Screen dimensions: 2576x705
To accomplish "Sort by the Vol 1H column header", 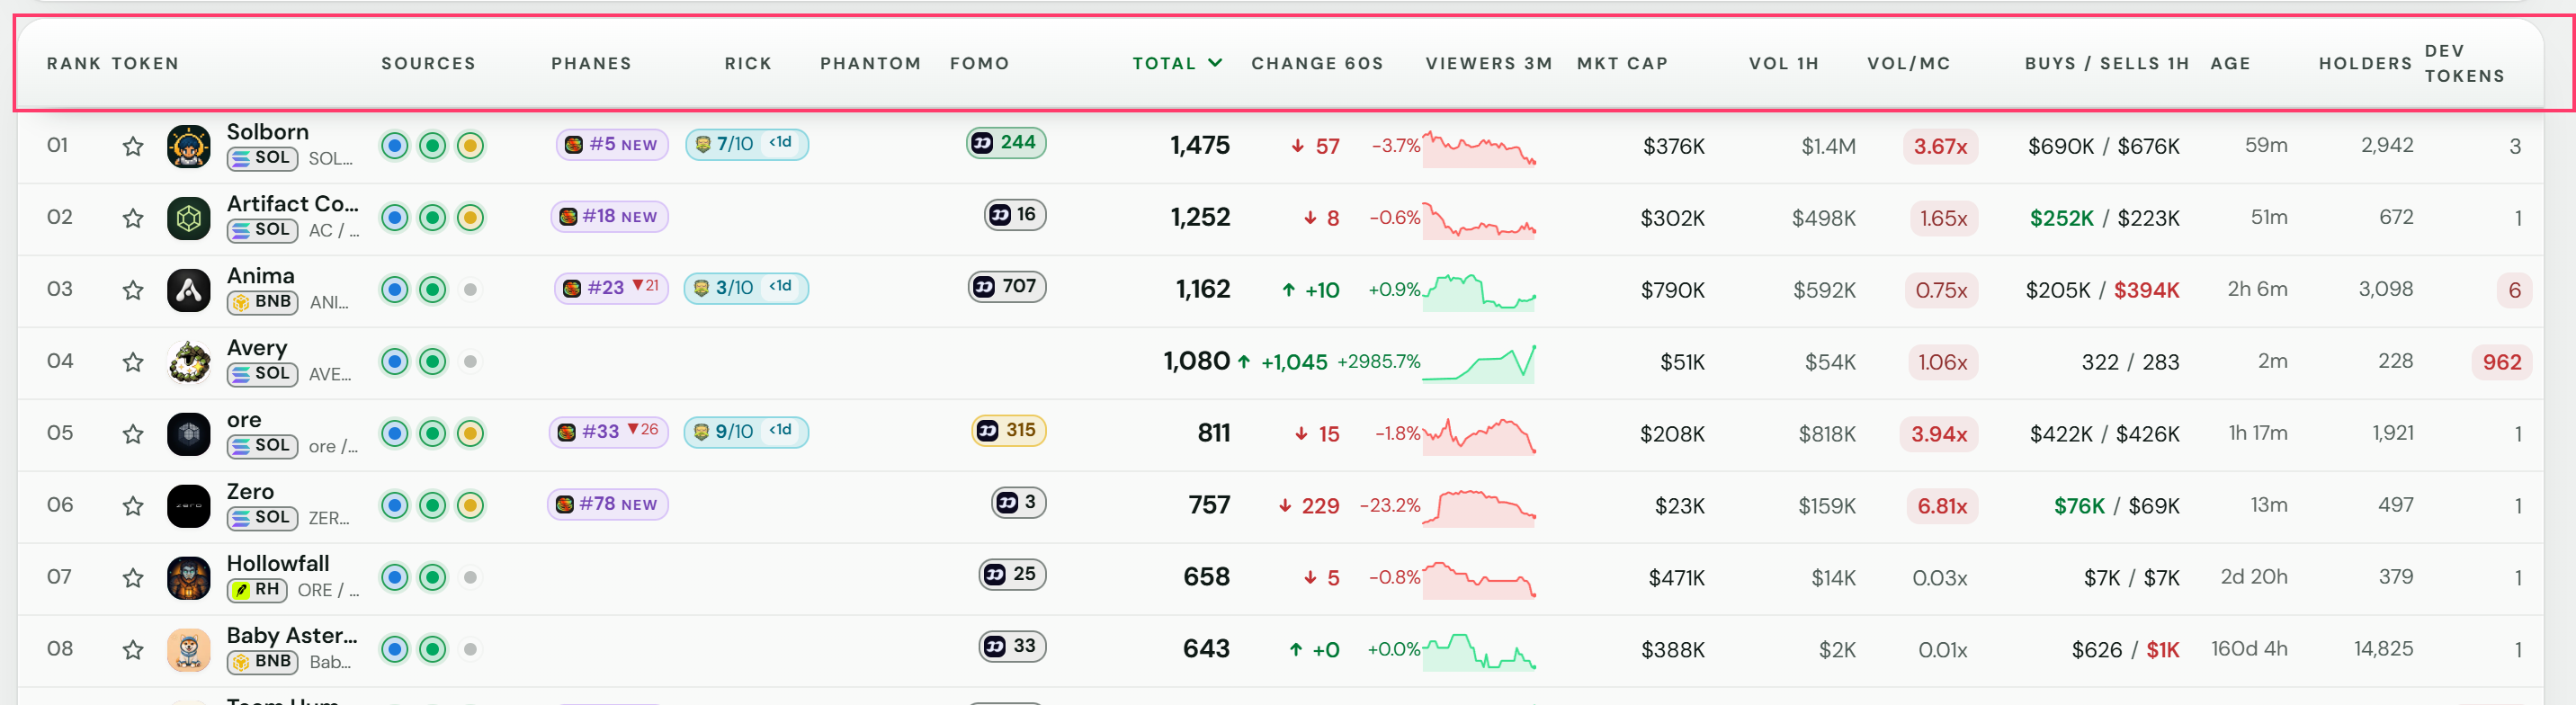I will pos(1783,63).
